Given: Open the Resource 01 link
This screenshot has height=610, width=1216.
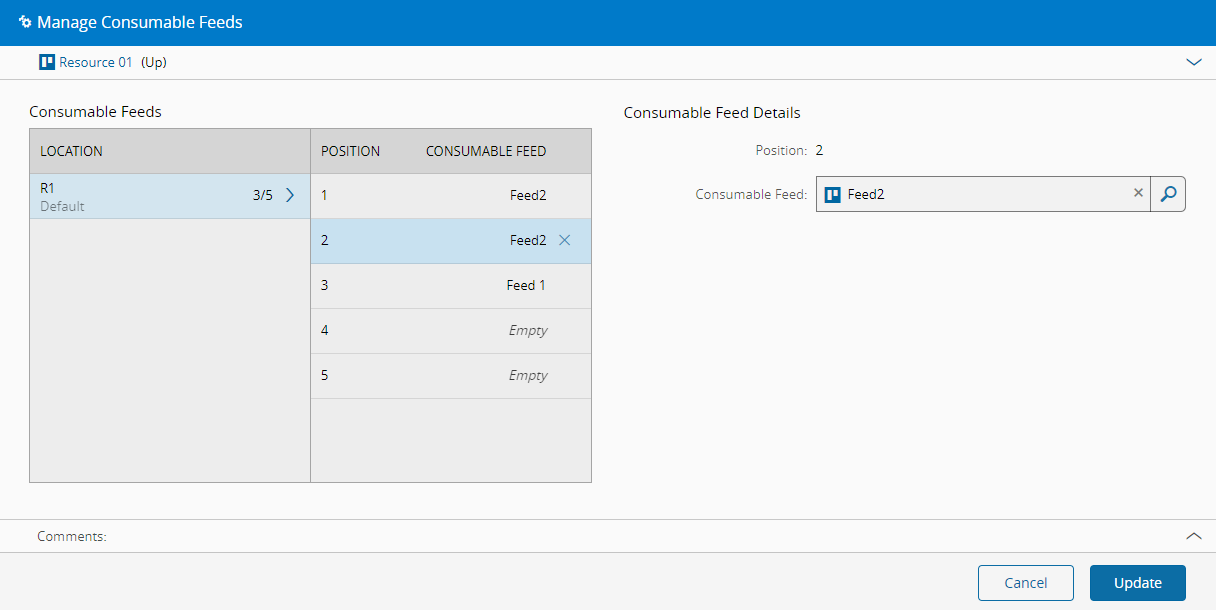Looking at the screenshot, I should coord(95,62).
